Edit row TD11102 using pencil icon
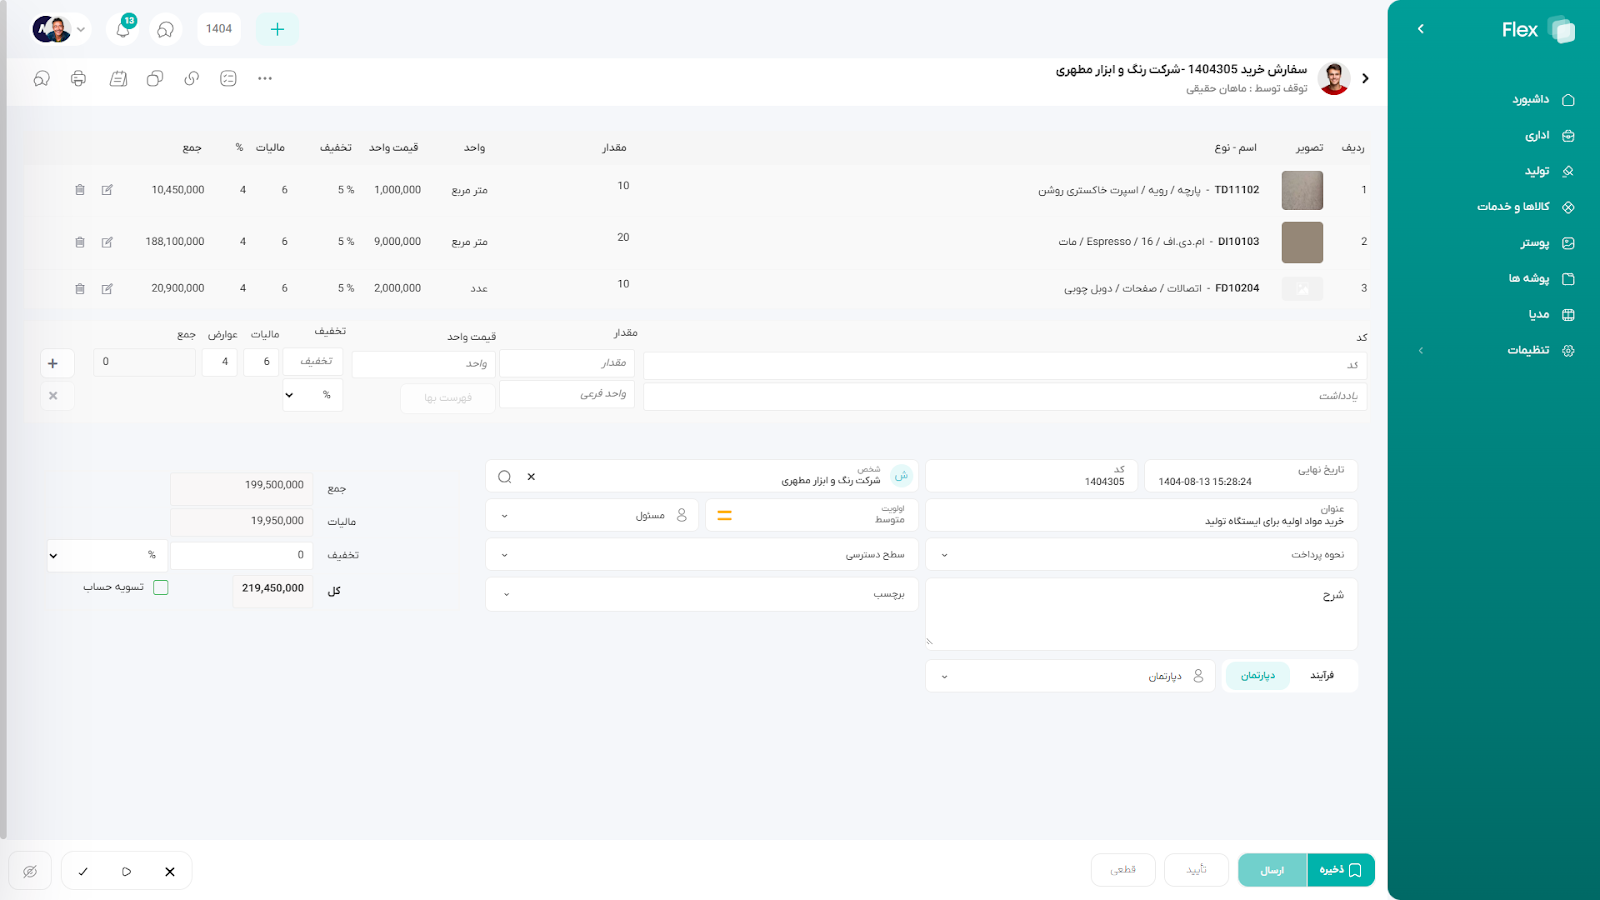 click(x=107, y=190)
